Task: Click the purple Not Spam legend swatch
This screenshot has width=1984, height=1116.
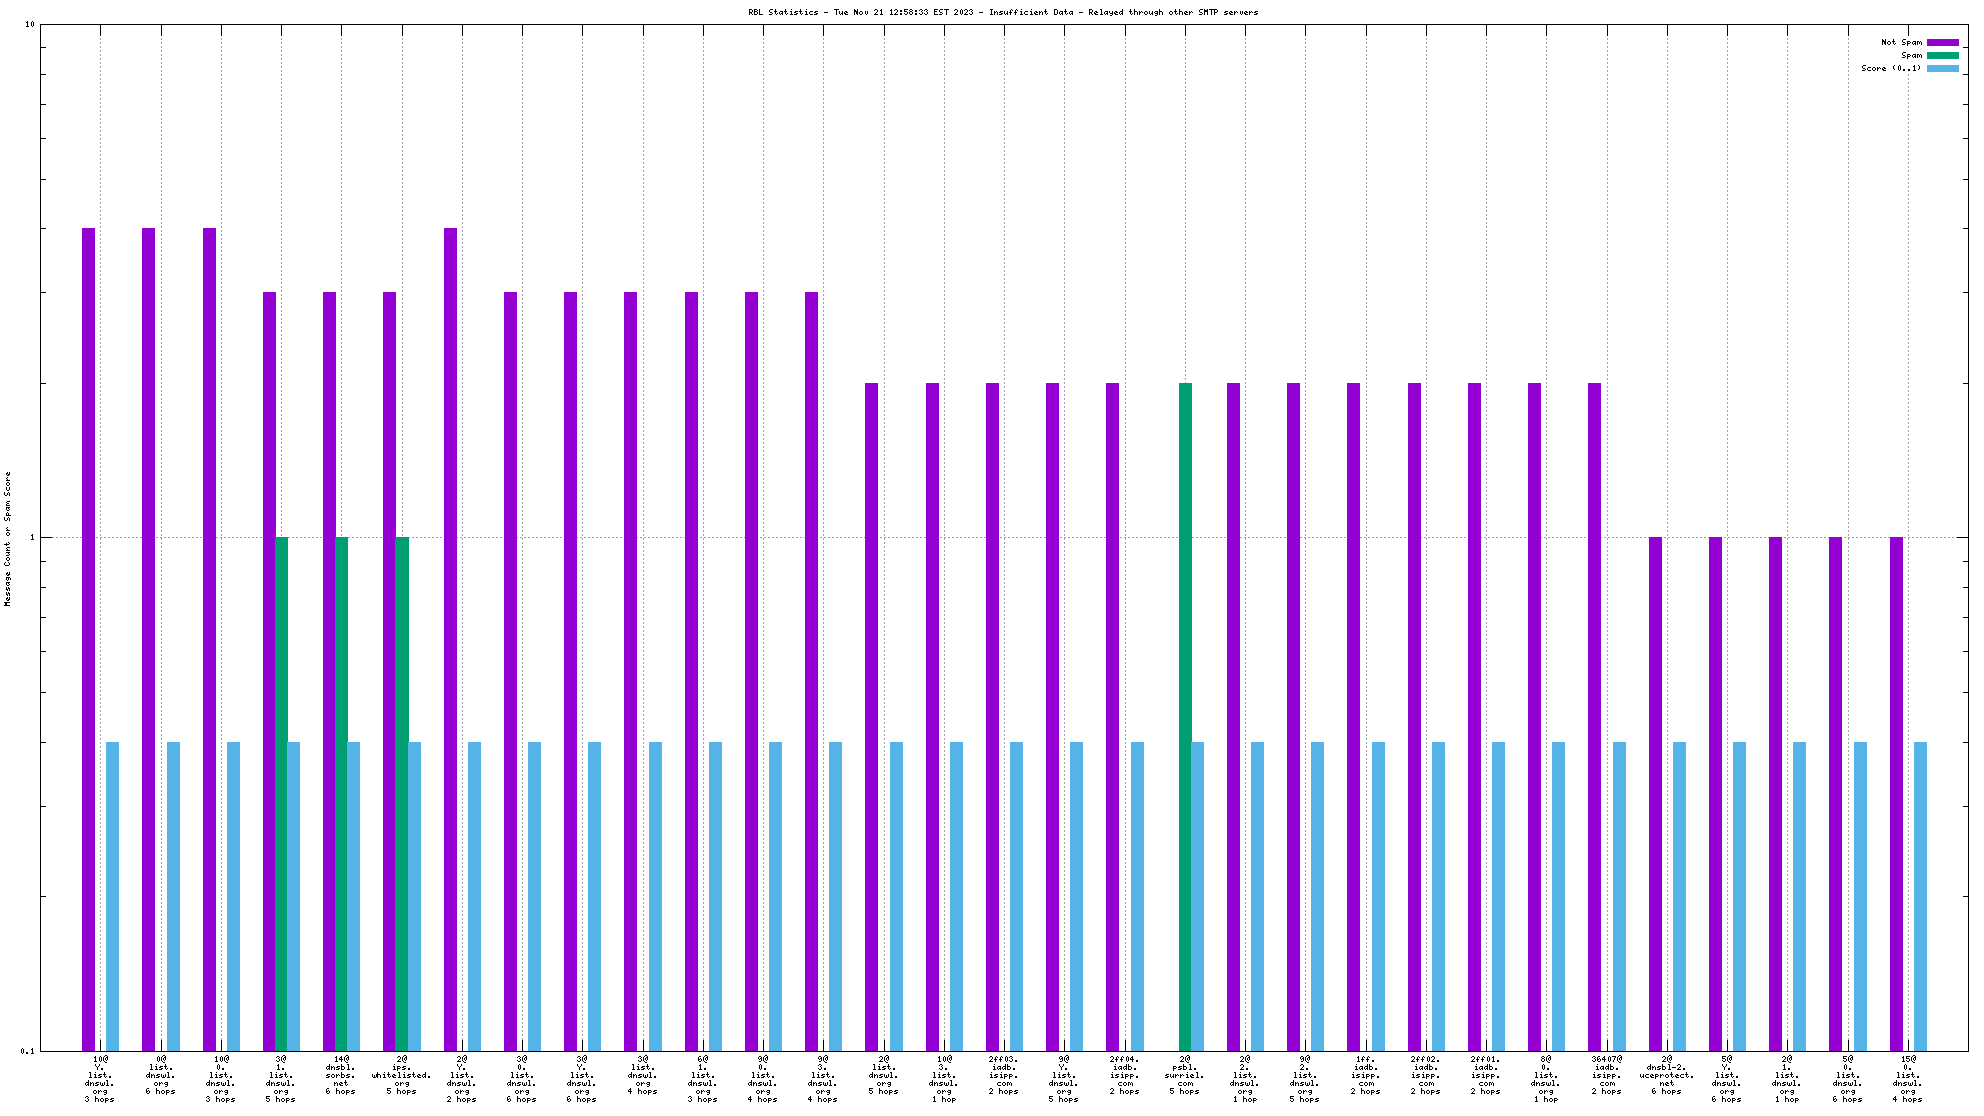Action: 1942,42
